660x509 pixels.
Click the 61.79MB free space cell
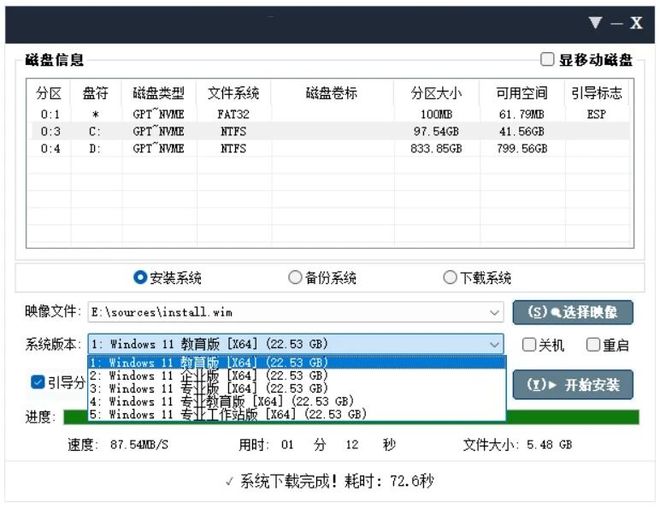point(522,114)
